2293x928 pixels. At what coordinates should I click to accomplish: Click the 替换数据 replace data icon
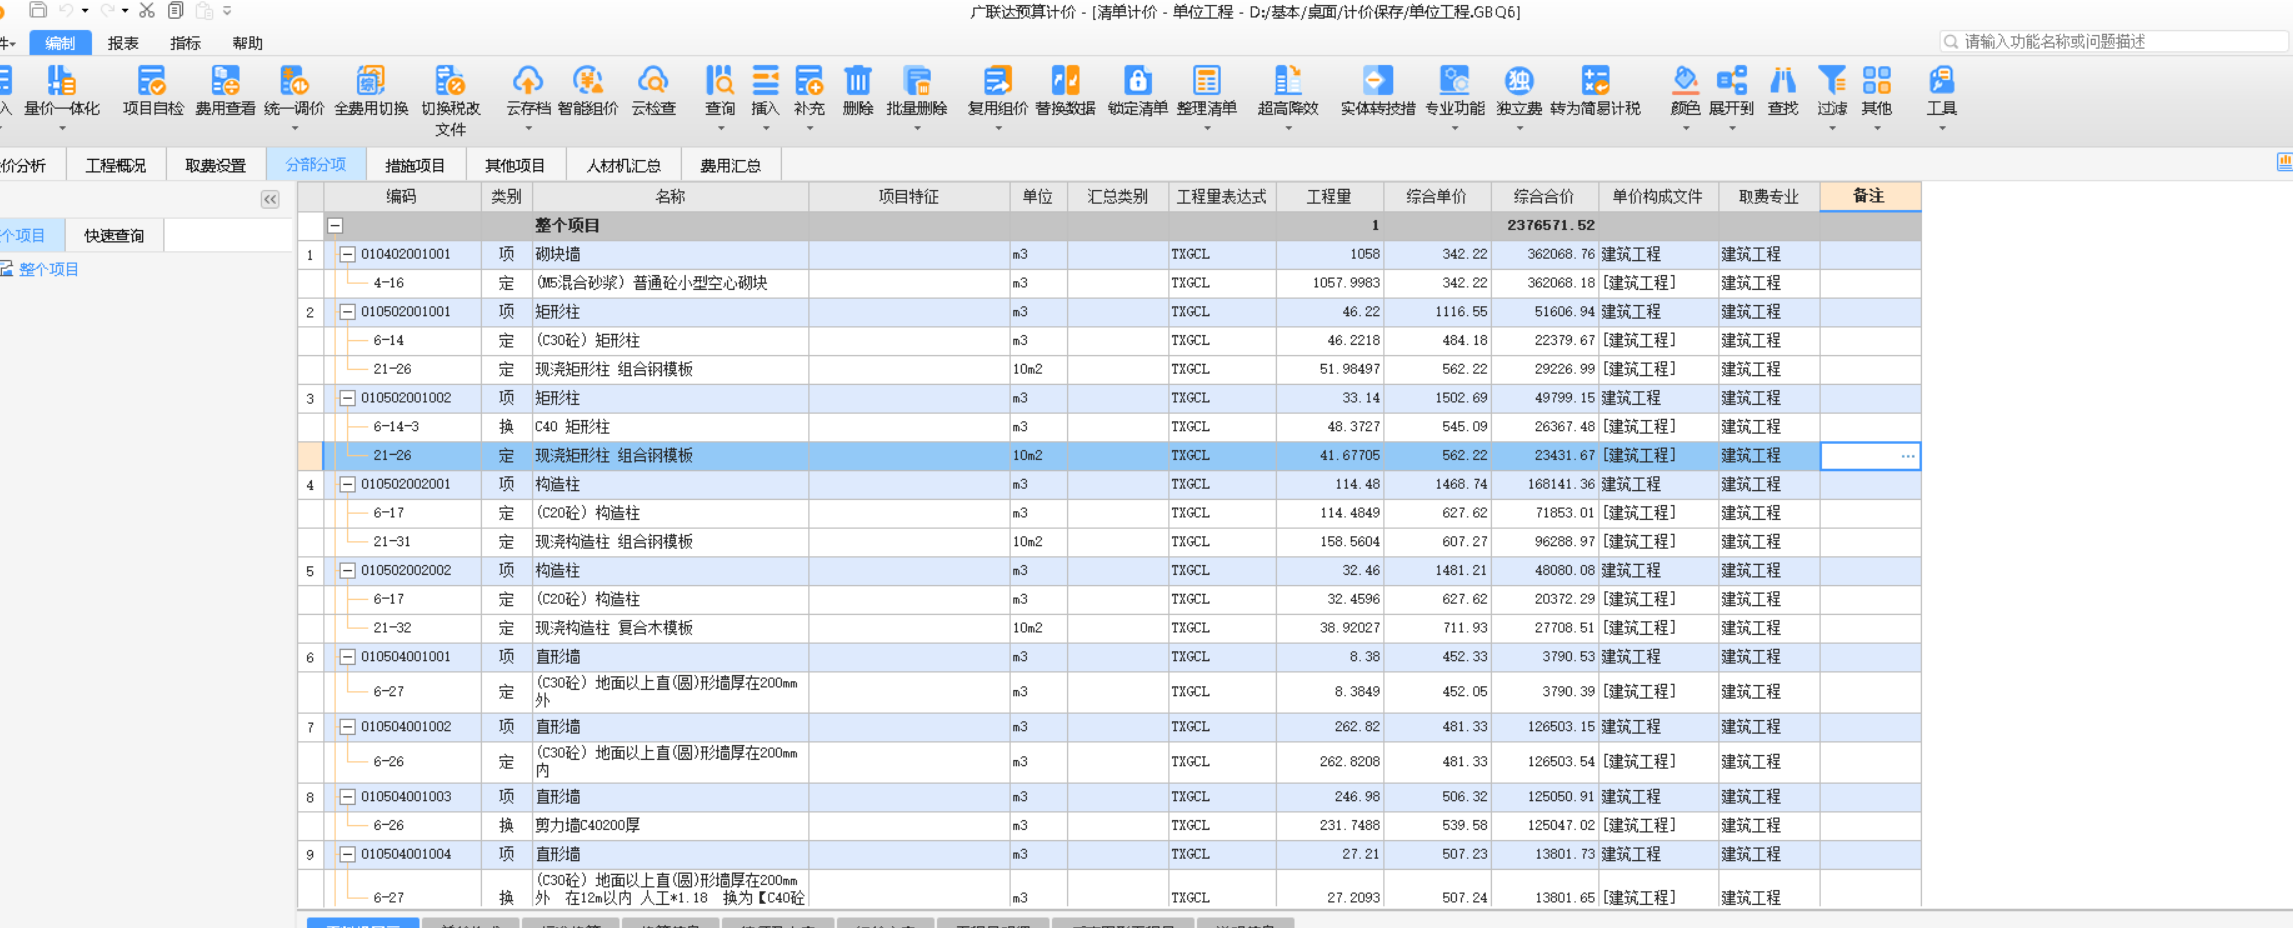(1065, 81)
